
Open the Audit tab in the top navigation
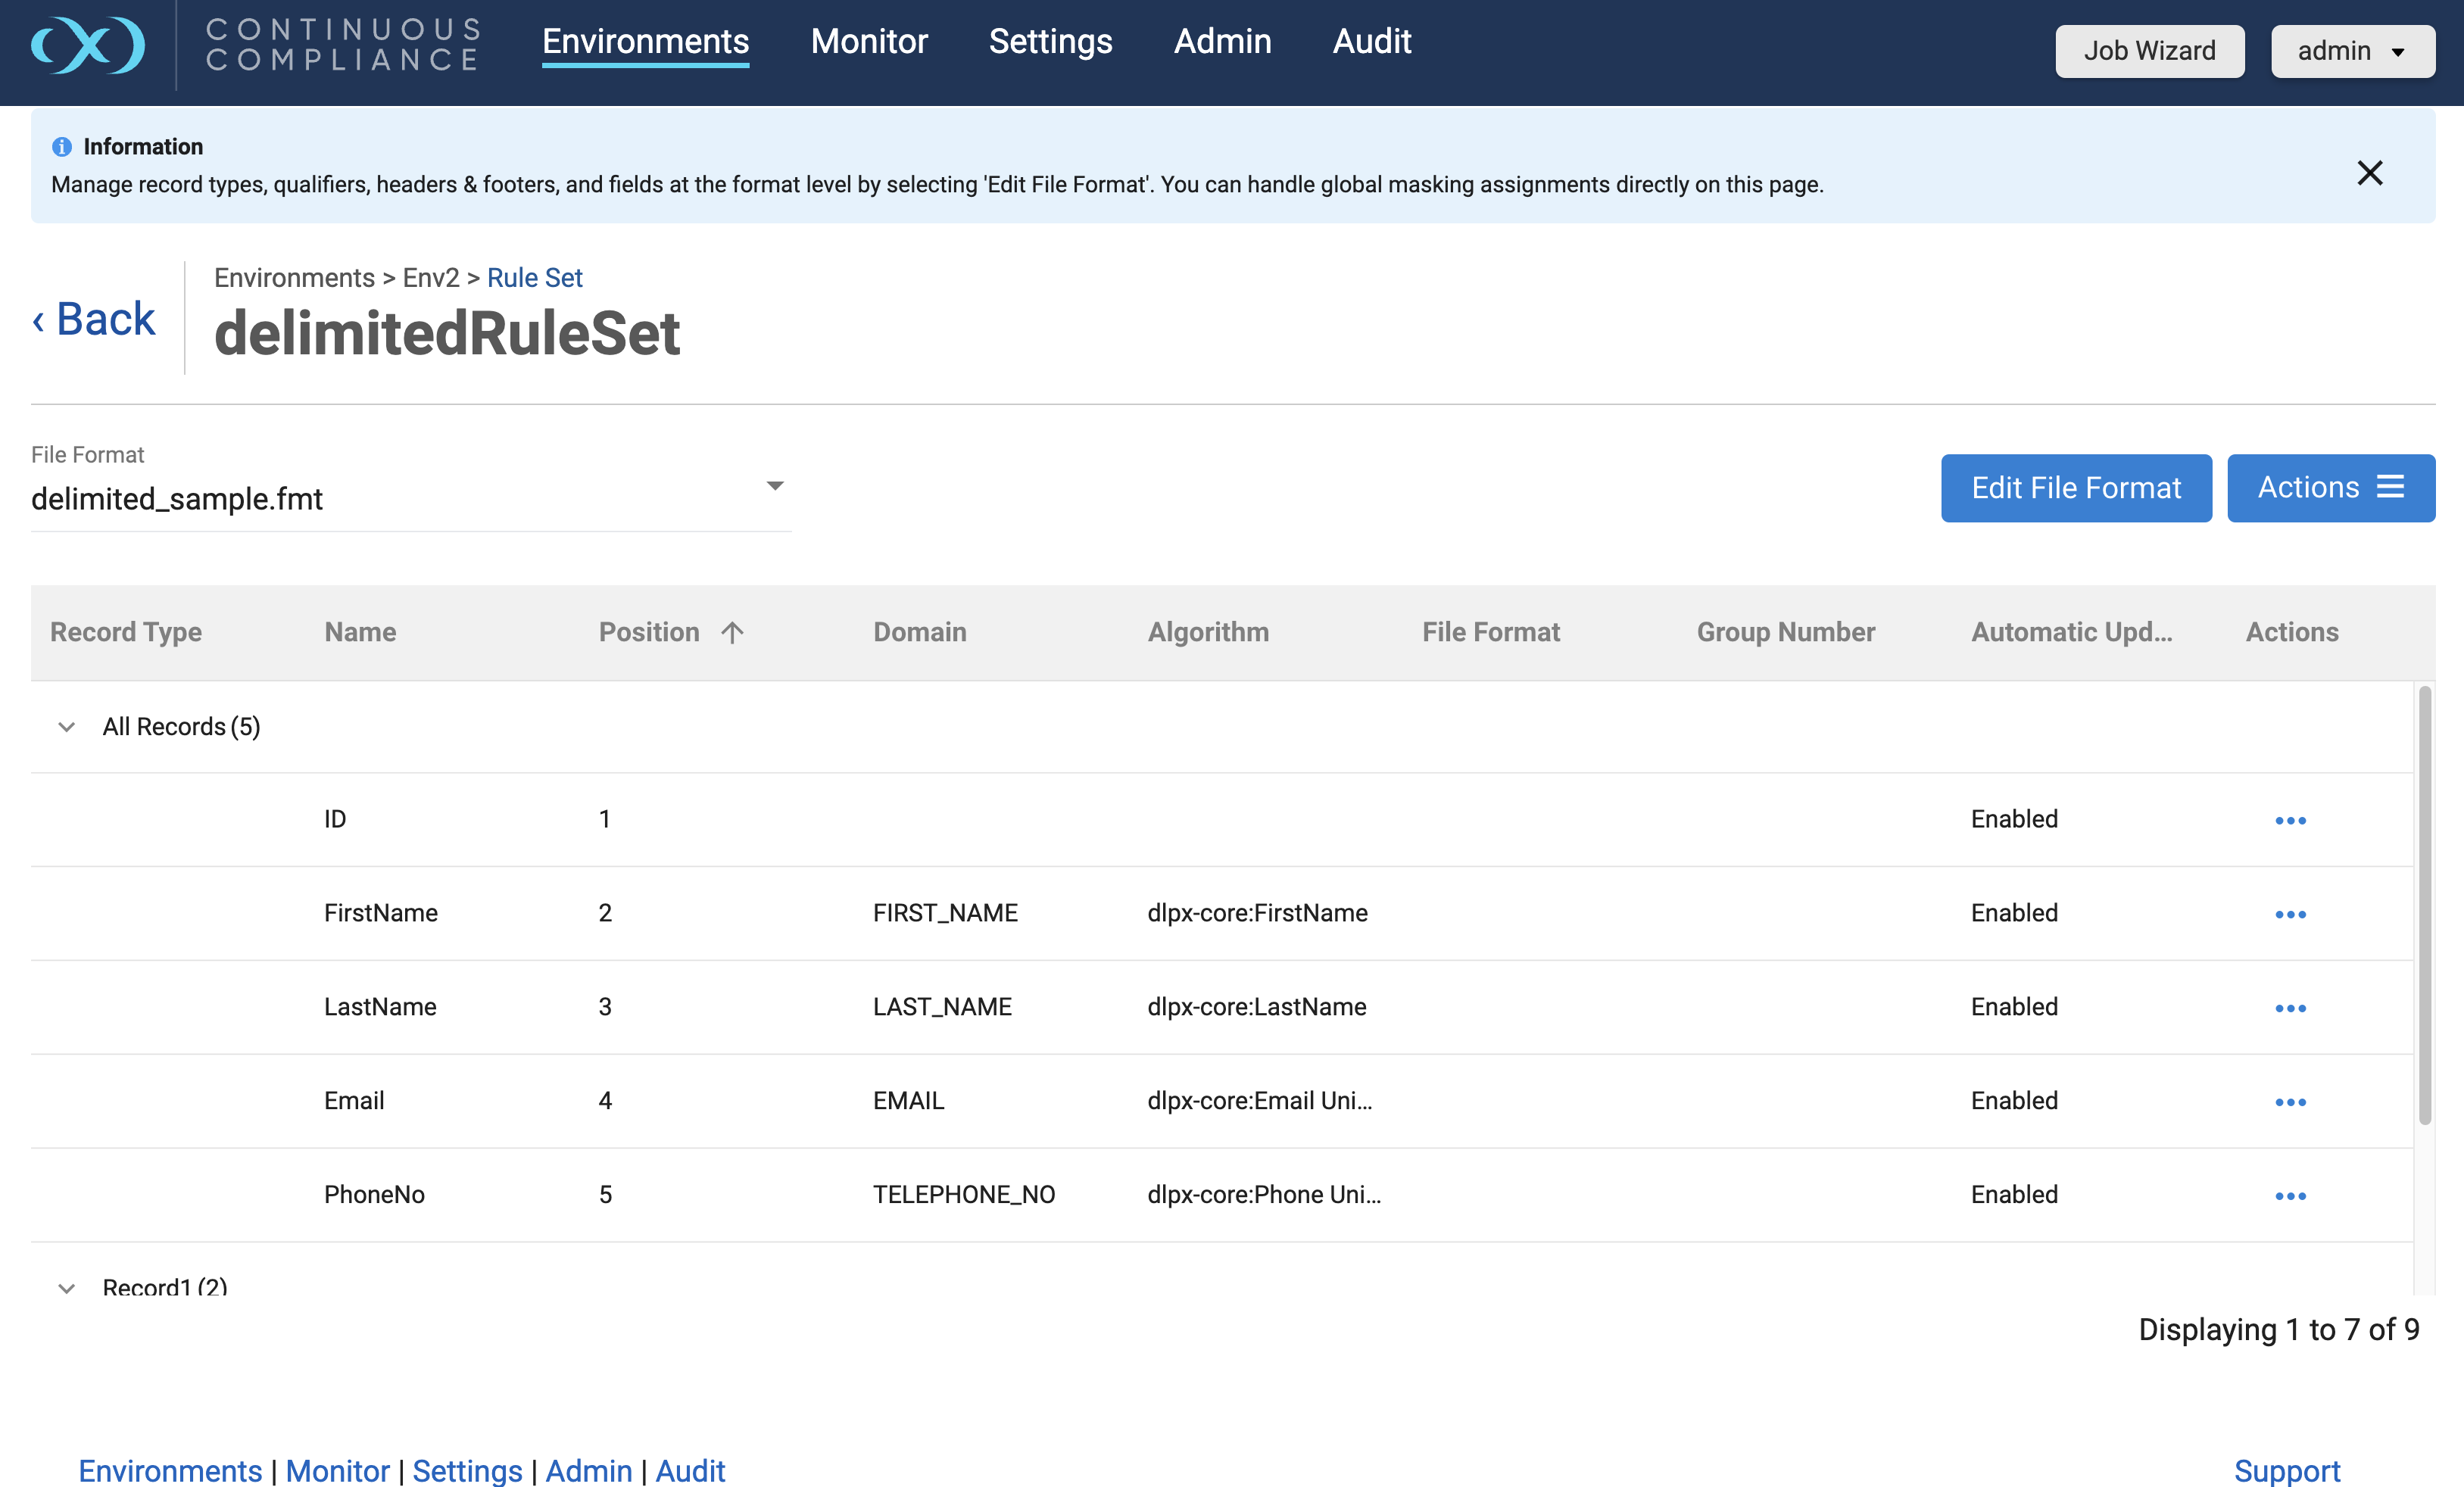pyautogui.click(x=1371, y=41)
